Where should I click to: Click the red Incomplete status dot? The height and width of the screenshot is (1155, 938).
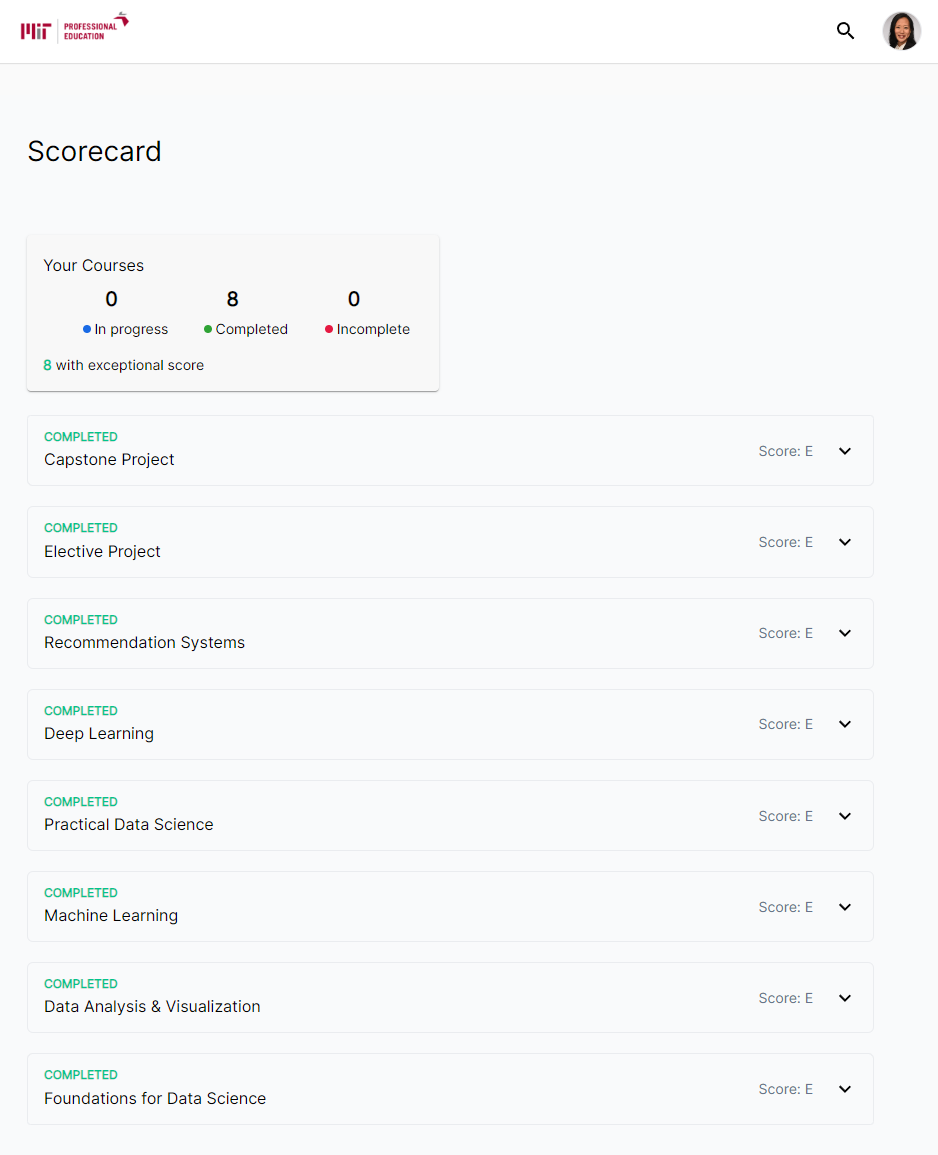coord(329,329)
